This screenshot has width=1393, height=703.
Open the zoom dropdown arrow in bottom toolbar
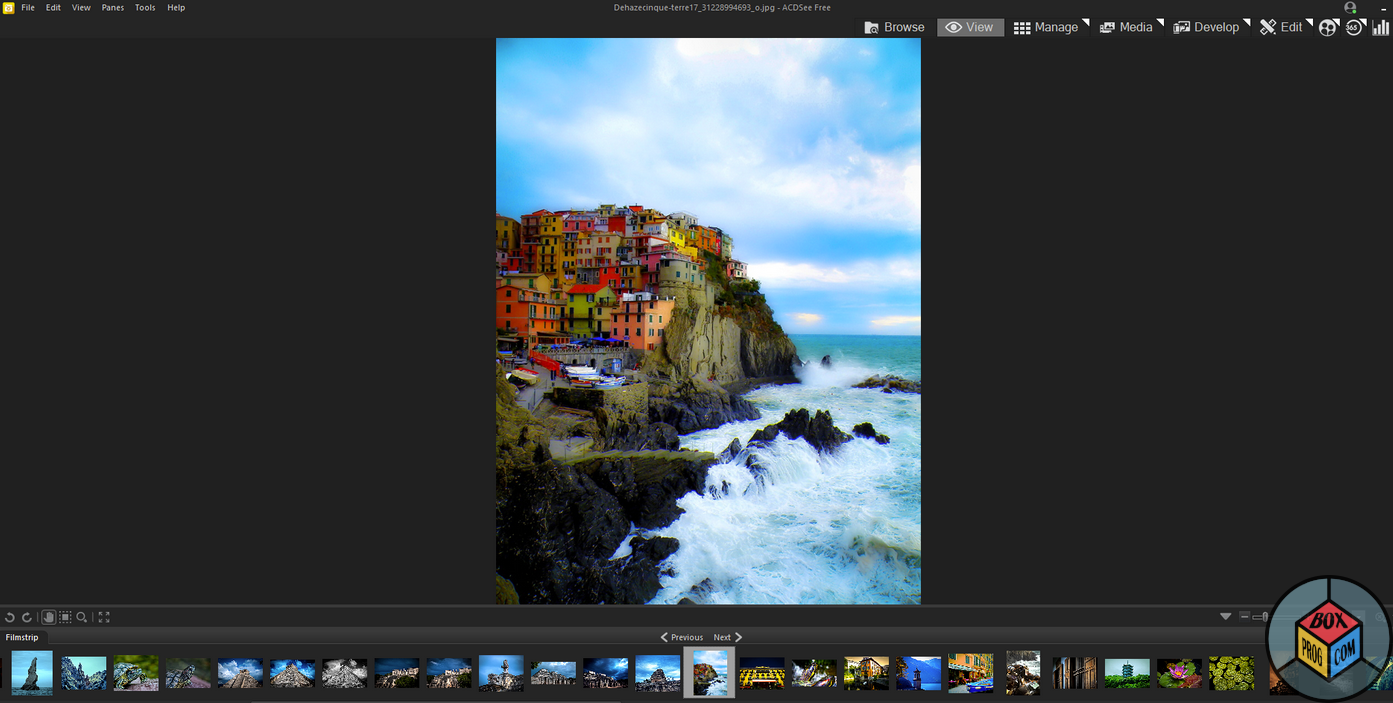(x=1225, y=617)
